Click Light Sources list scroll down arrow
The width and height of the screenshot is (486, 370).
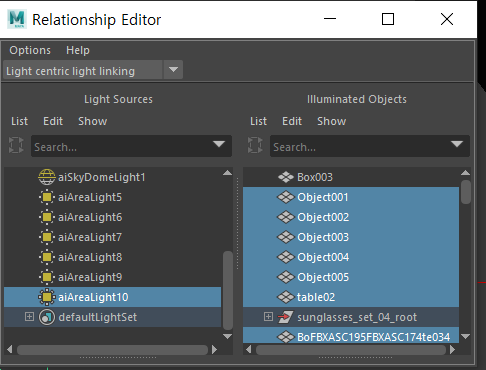click(x=228, y=336)
